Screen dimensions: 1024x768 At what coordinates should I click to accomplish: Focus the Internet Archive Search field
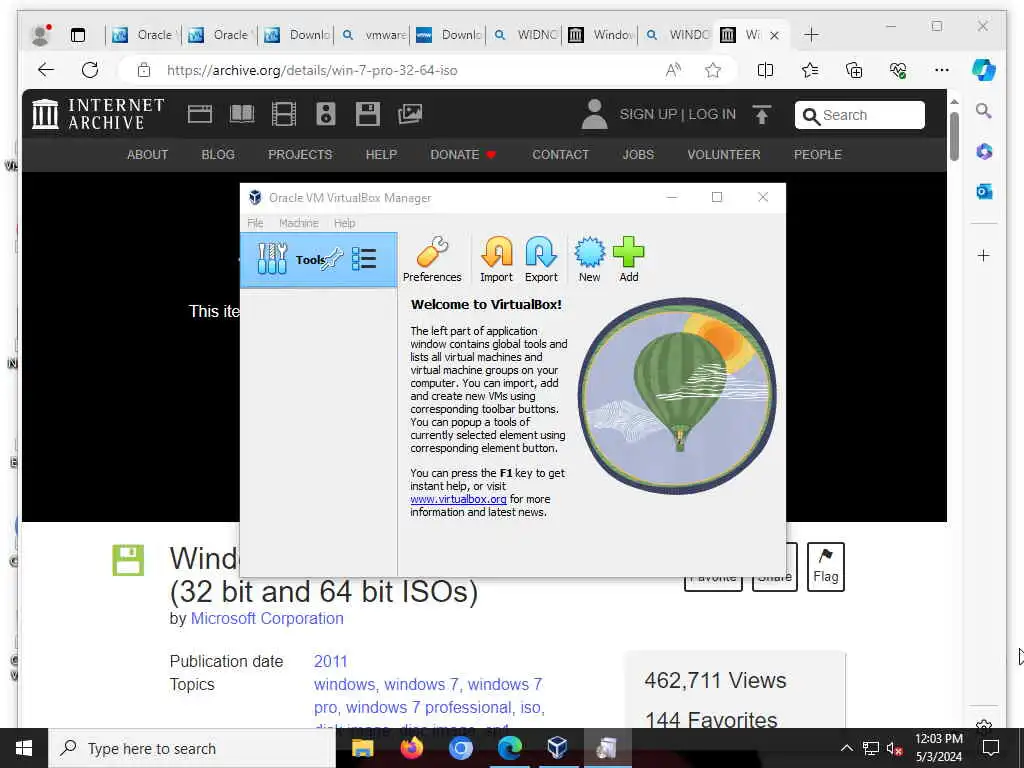[x=859, y=115]
